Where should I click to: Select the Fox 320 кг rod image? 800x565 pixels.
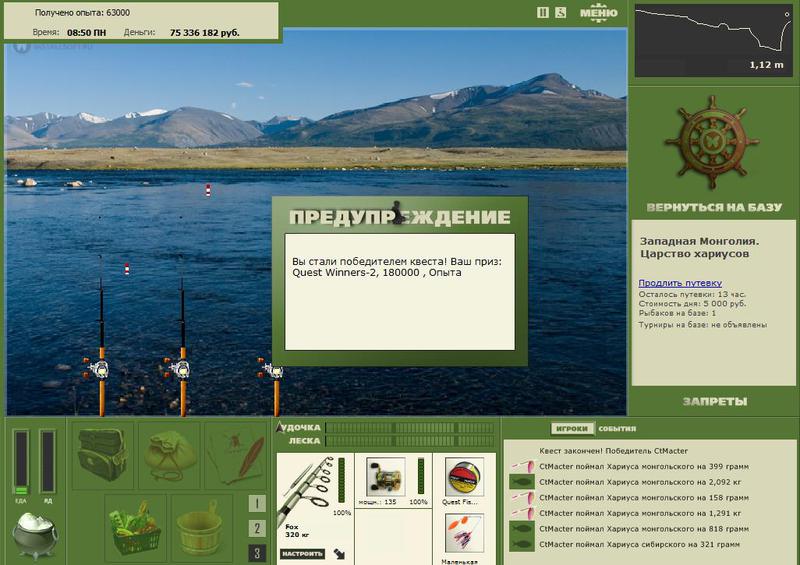coord(308,490)
